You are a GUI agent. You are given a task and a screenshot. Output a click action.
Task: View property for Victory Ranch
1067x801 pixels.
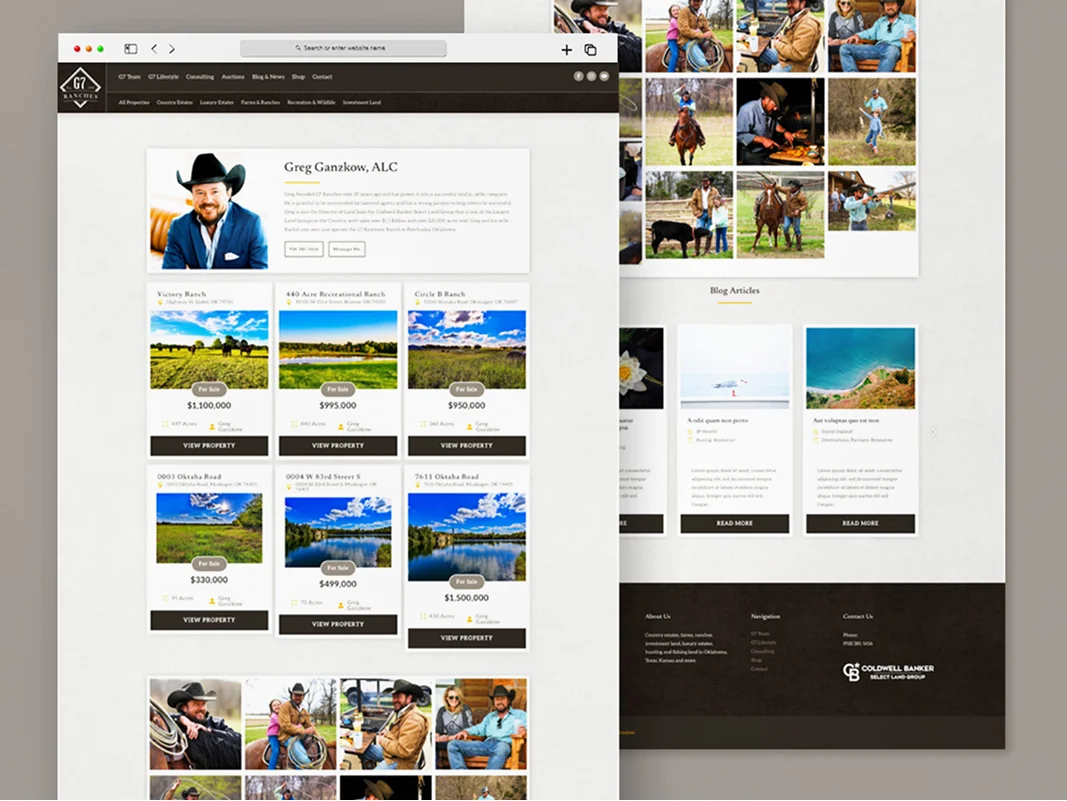click(x=209, y=445)
